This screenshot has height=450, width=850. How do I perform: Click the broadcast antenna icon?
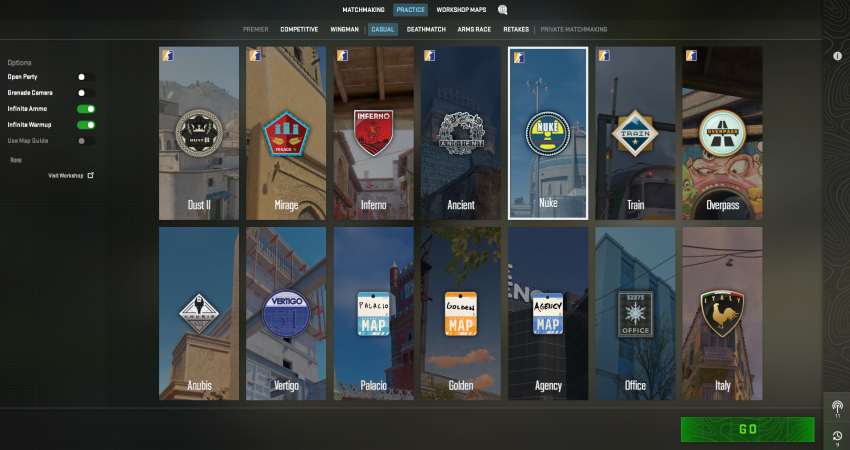point(836,408)
